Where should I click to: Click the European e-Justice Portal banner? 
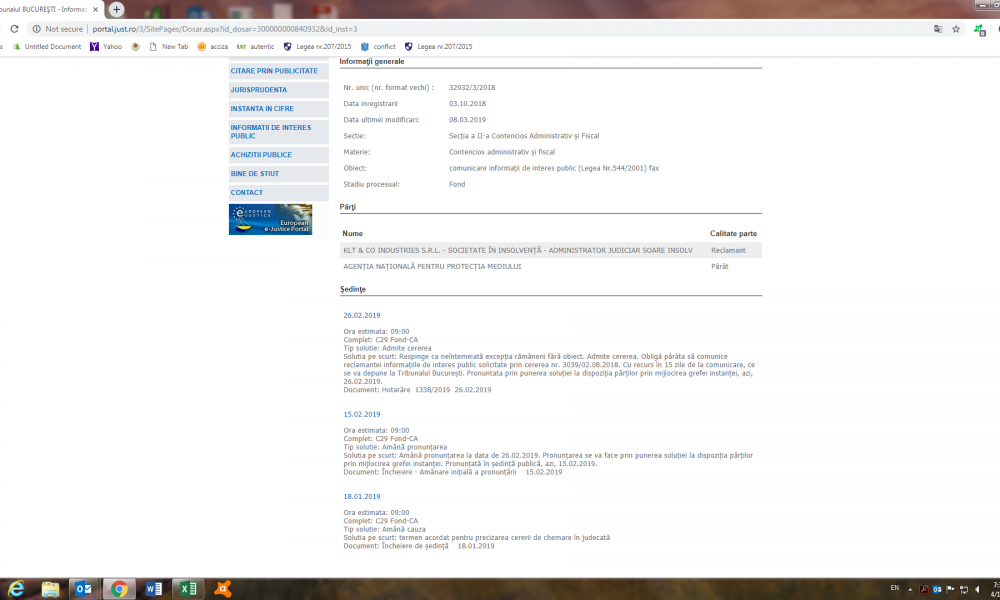pyautogui.click(x=270, y=219)
